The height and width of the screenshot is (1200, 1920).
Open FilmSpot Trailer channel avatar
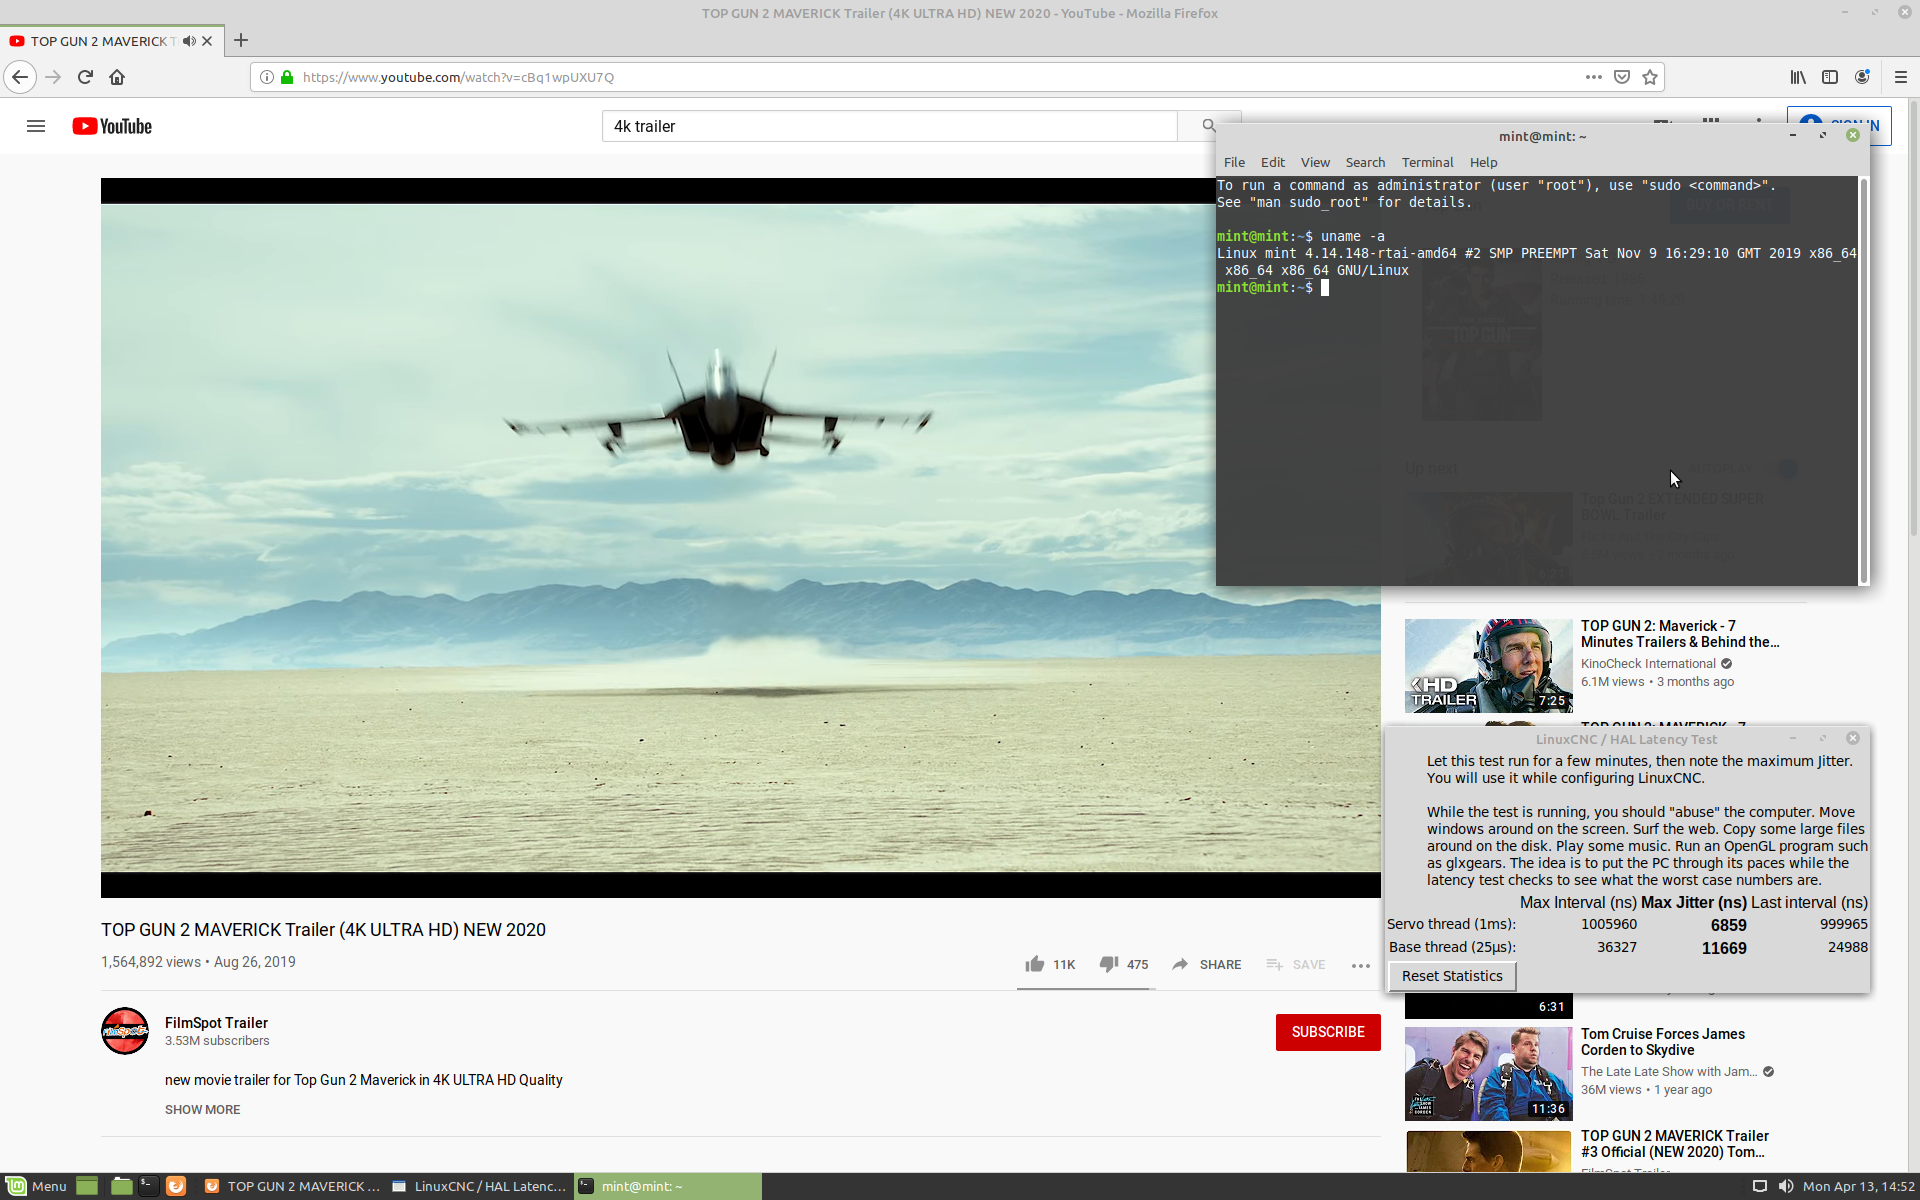[125, 1031]
